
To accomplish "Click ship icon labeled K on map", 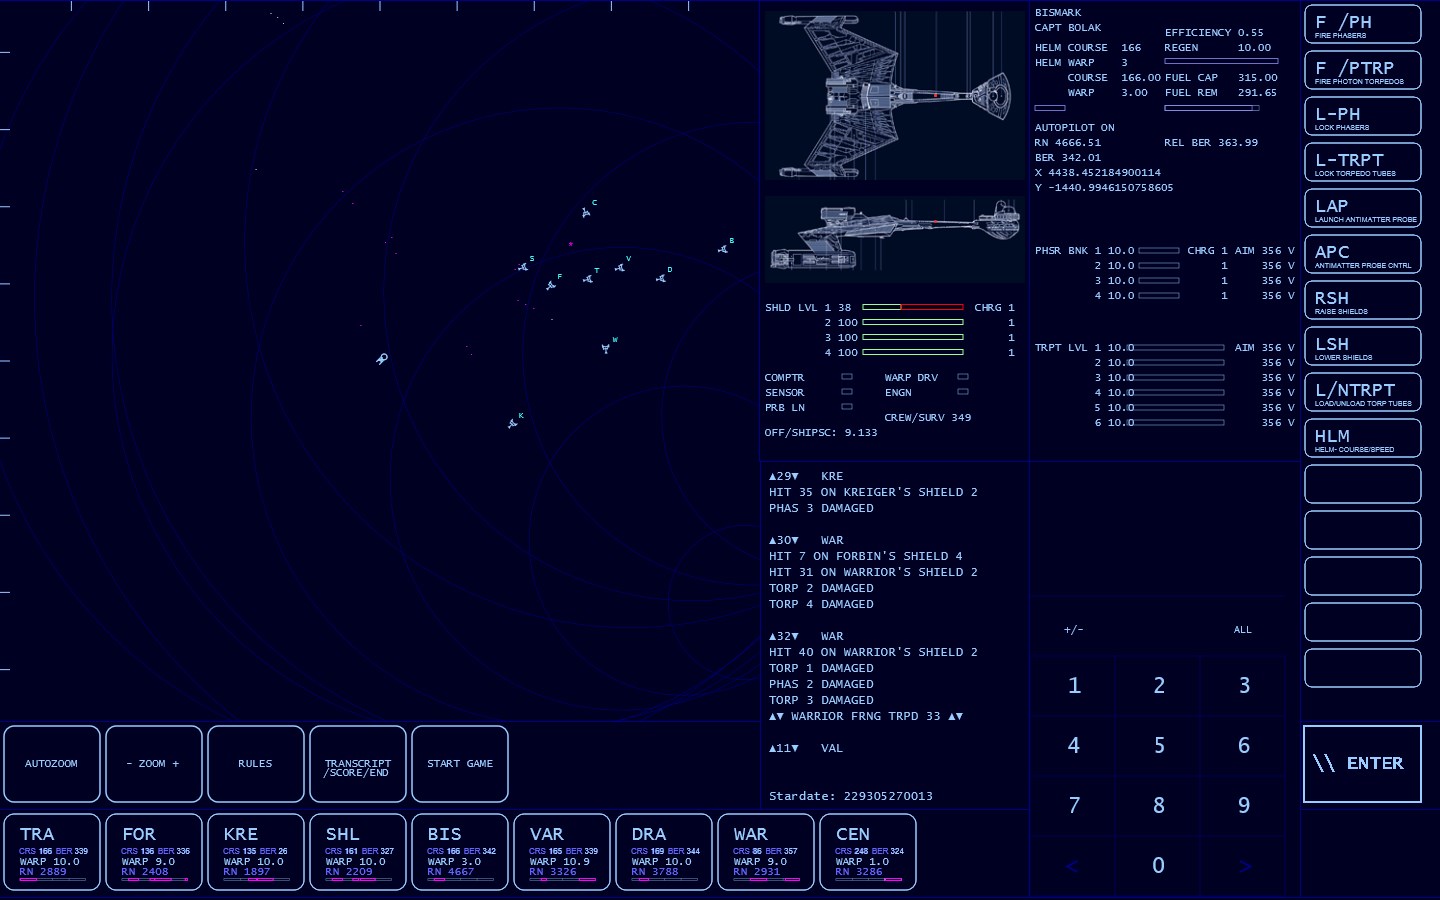I will click(x=513, y=424).
